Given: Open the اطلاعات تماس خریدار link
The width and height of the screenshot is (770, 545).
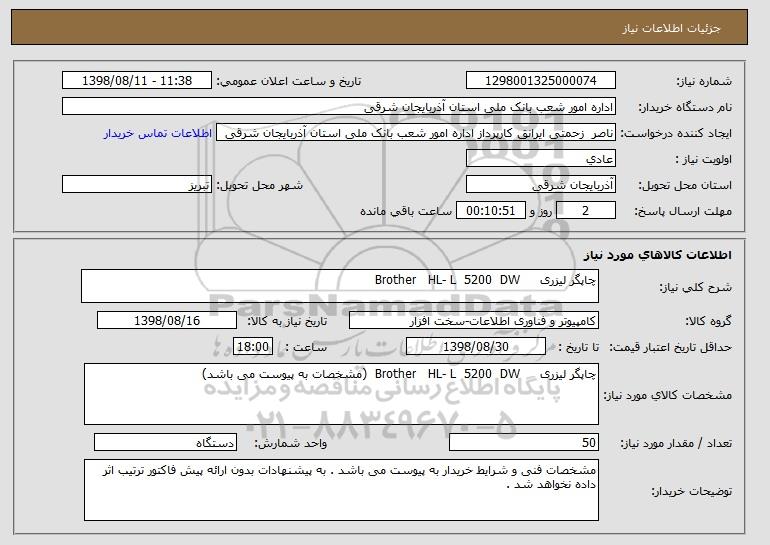Looking at the screenshot, I should (x=158, y=133).
